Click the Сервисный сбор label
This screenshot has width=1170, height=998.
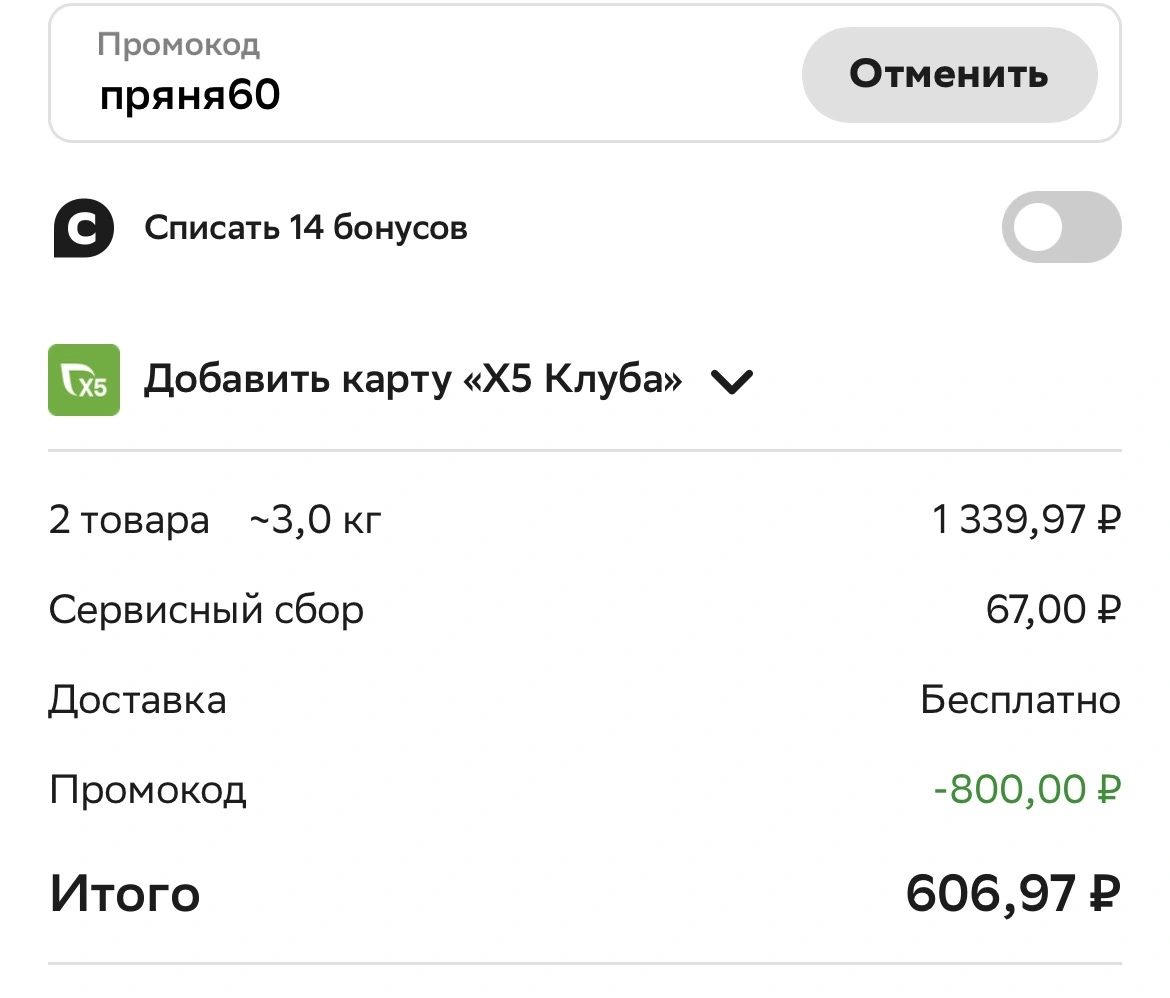pyautogui.click(x=207, y=610)
